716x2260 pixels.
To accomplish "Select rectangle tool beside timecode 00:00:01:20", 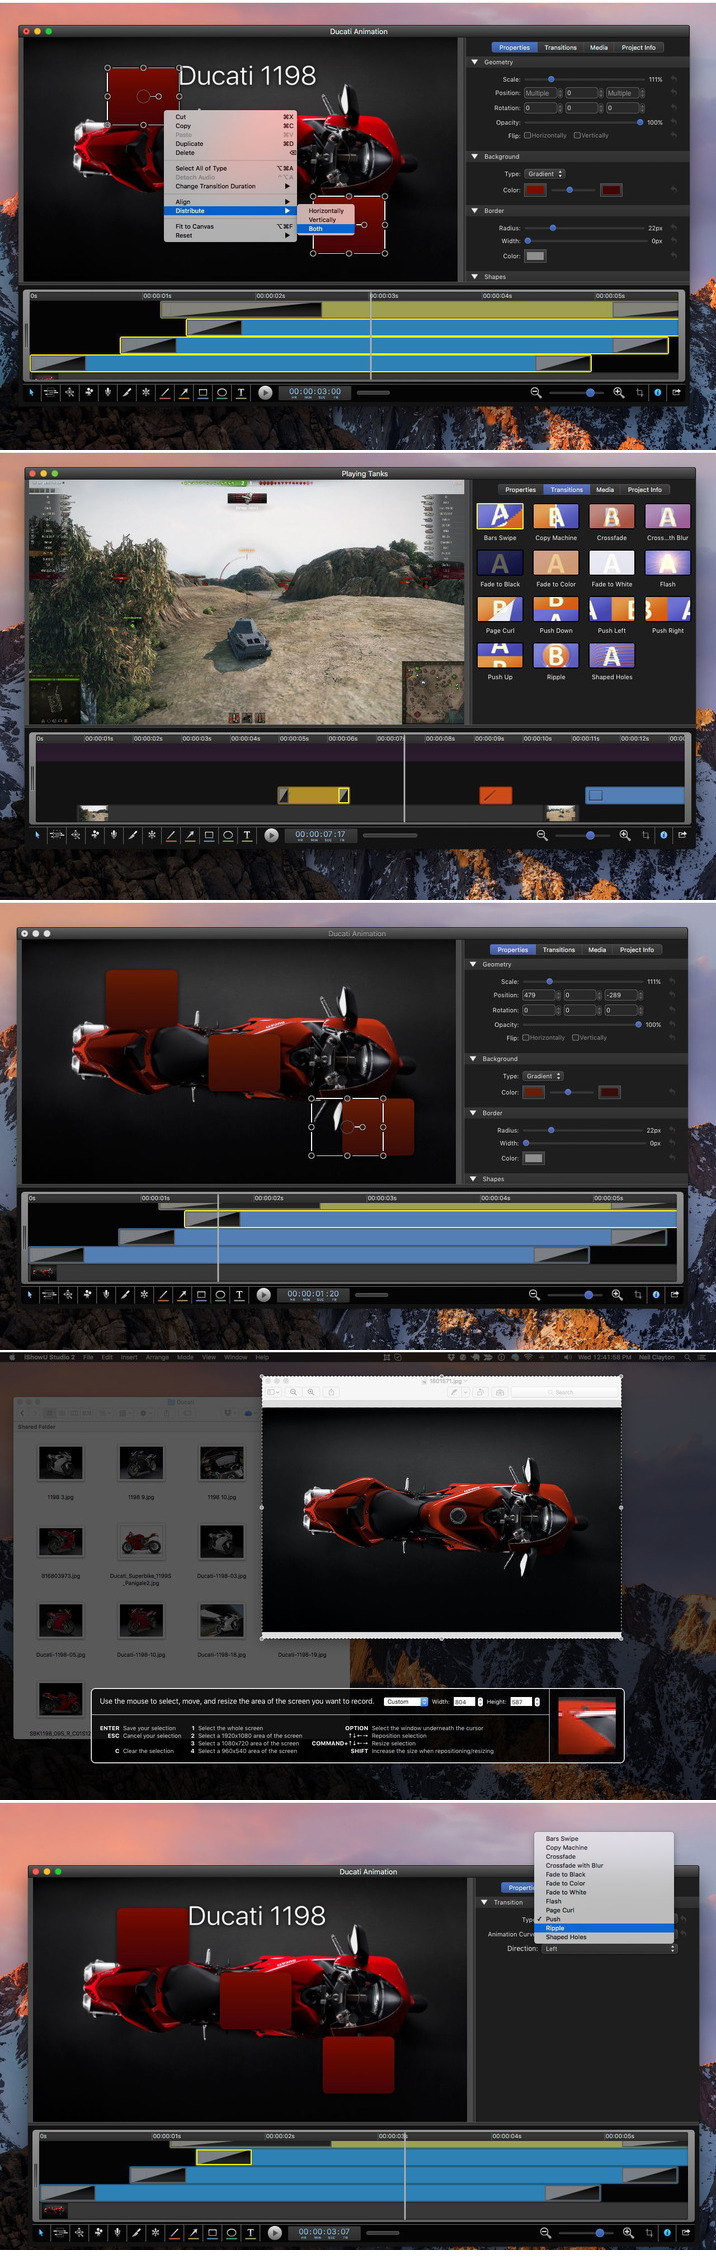I will [201, 1295].
